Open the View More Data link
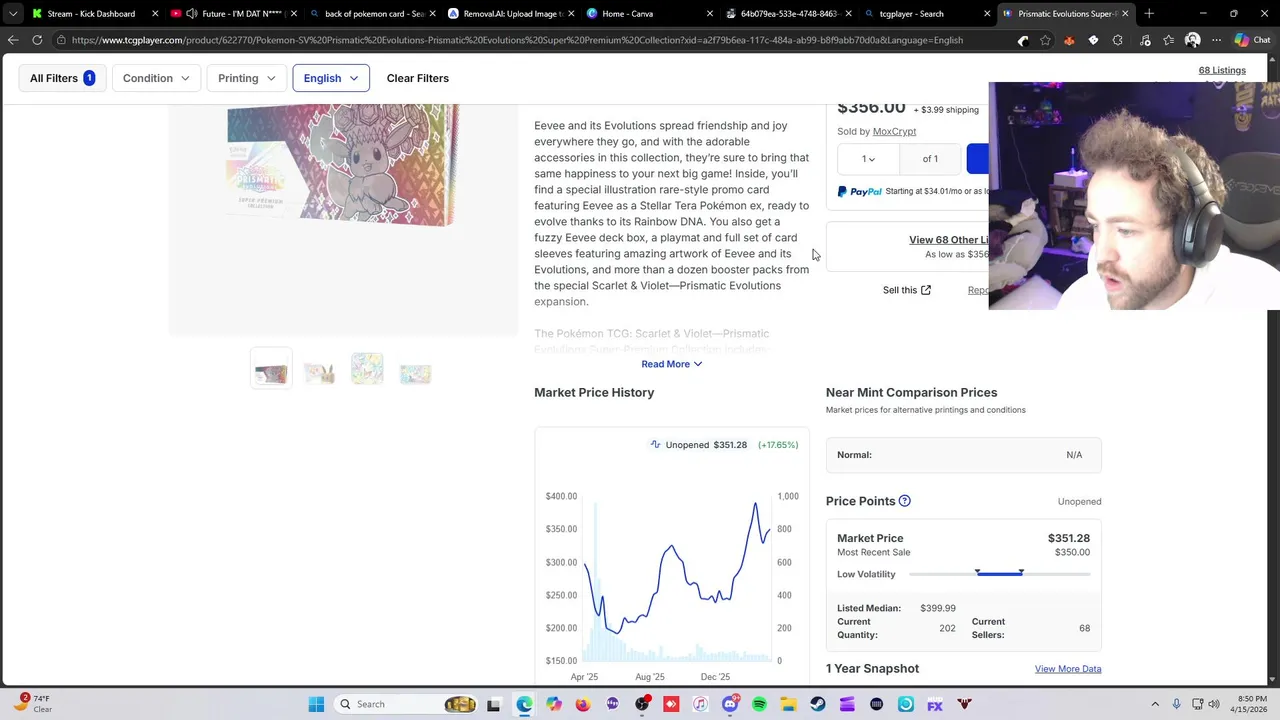This screenshot has width=1280, height=720. click(x=1068, y=669)
